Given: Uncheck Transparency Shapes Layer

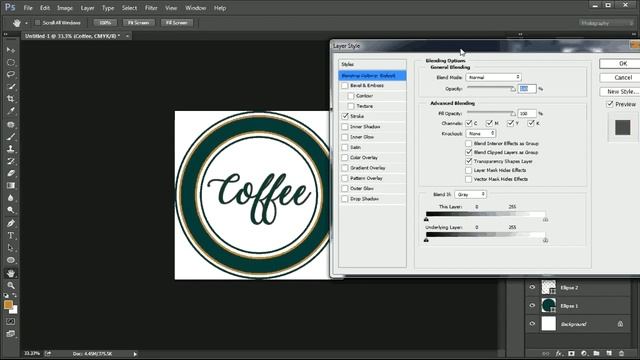Looking at the screenshot, I should coord(469,161).
